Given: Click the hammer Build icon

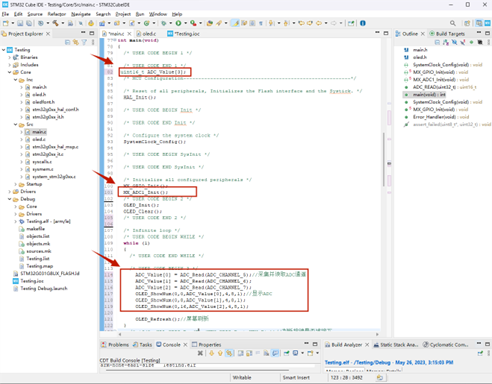Looking at the screenshot, I should point(55,23).
